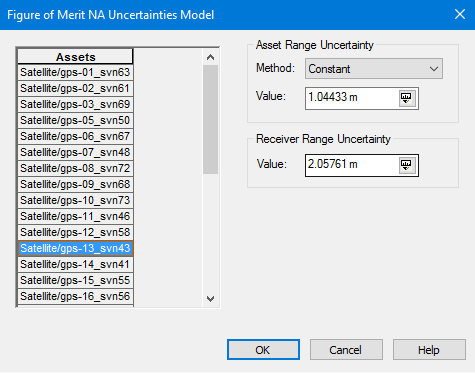Open unit menu icon for Receiver Range value
Viewport: 475px width, 373px height.
tap(407, 165)
